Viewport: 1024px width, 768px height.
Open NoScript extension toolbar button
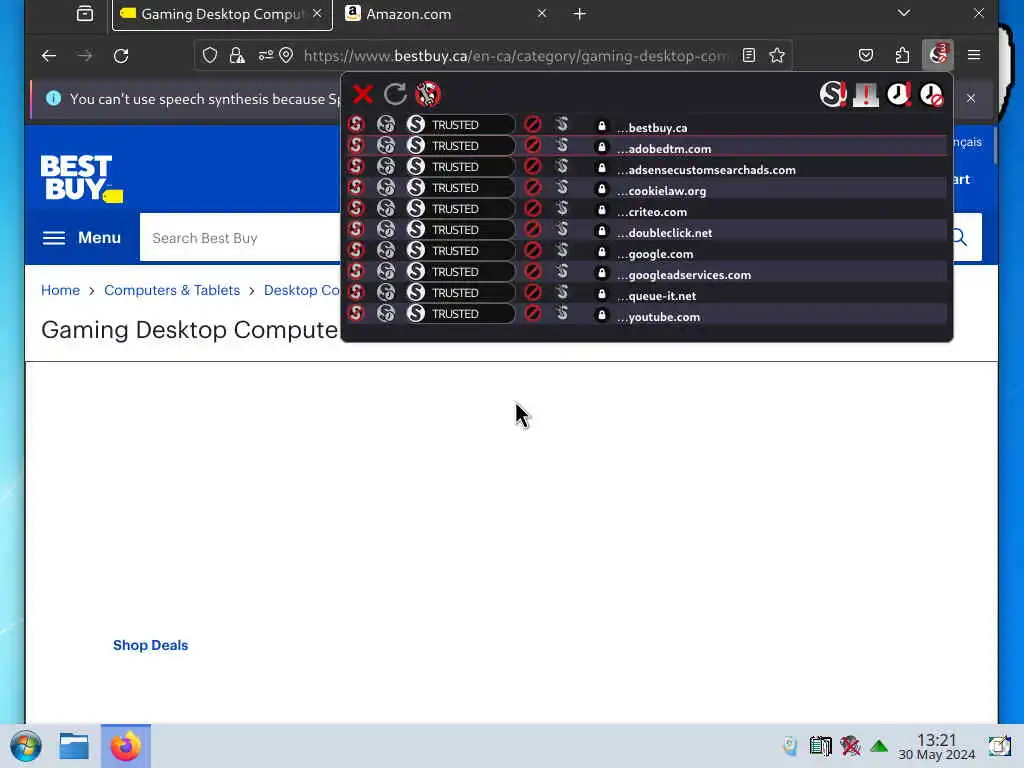938,55
